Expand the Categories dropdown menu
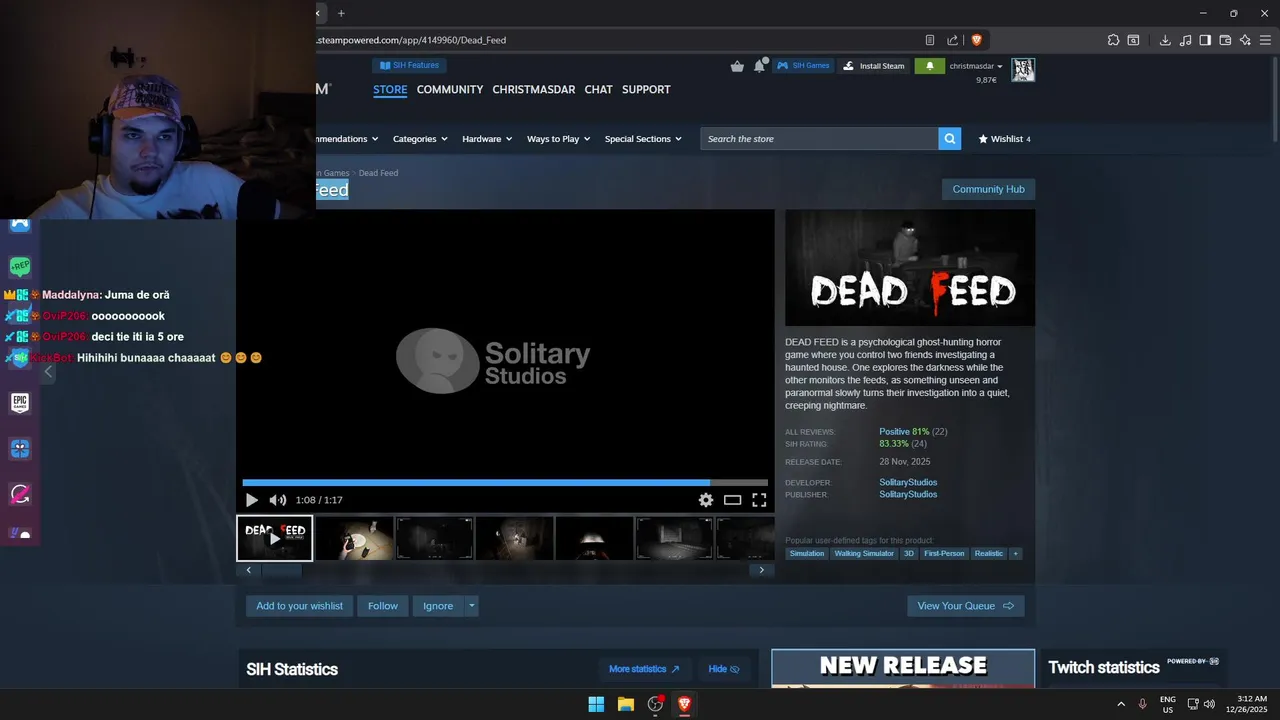Screen dimensions: 1280x720 click(420, 139)
